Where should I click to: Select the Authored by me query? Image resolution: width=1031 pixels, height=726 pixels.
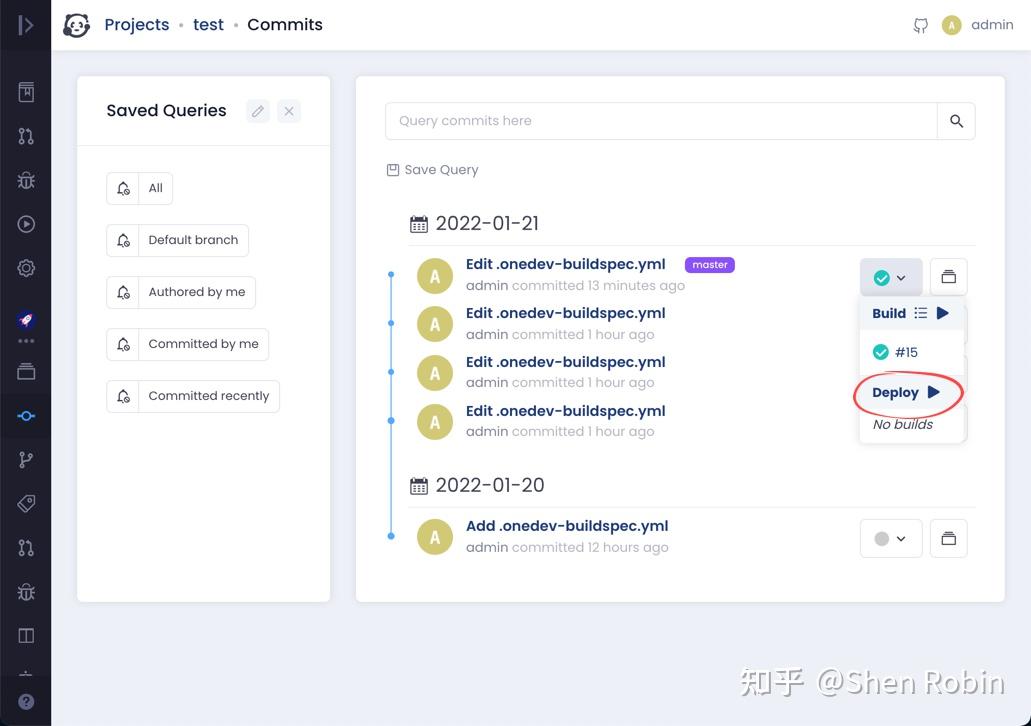(197, 292)
